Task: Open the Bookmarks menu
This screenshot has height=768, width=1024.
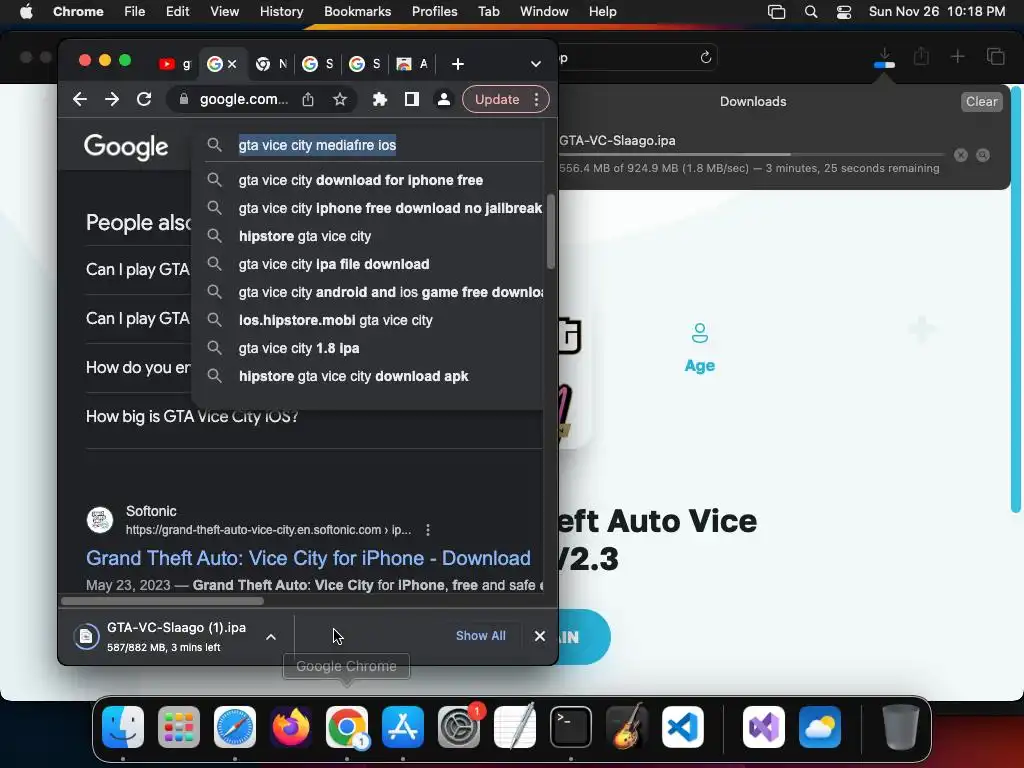Action: [x=357, y=12]
